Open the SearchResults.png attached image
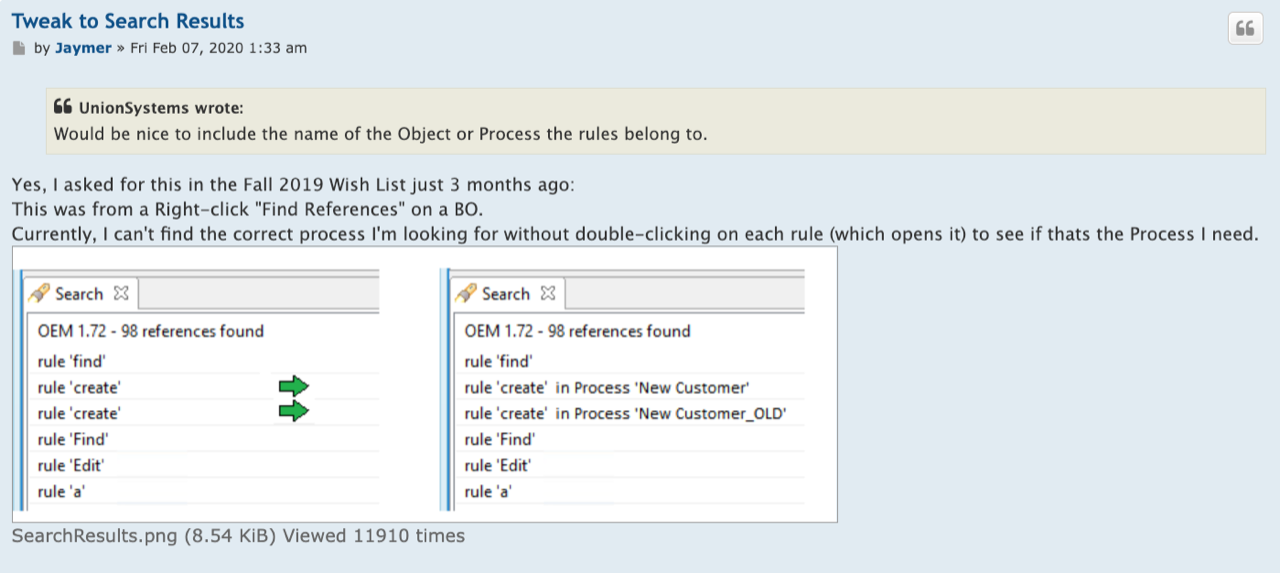This screenshot has width=1280, height=573. (x=425, y=384)
